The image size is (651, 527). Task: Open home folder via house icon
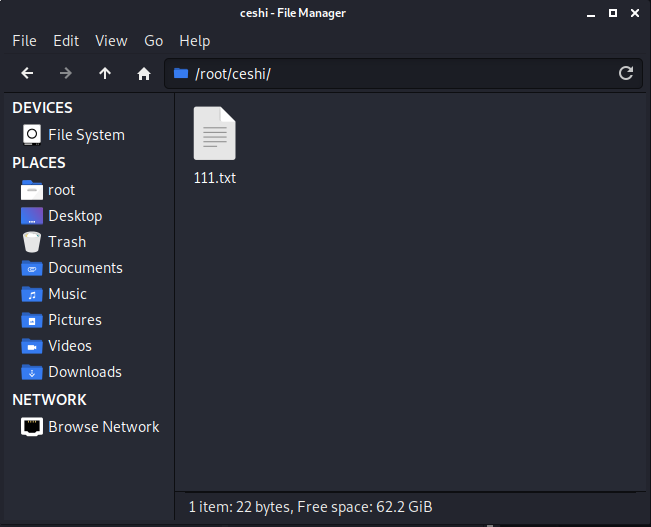coord(144,73)
